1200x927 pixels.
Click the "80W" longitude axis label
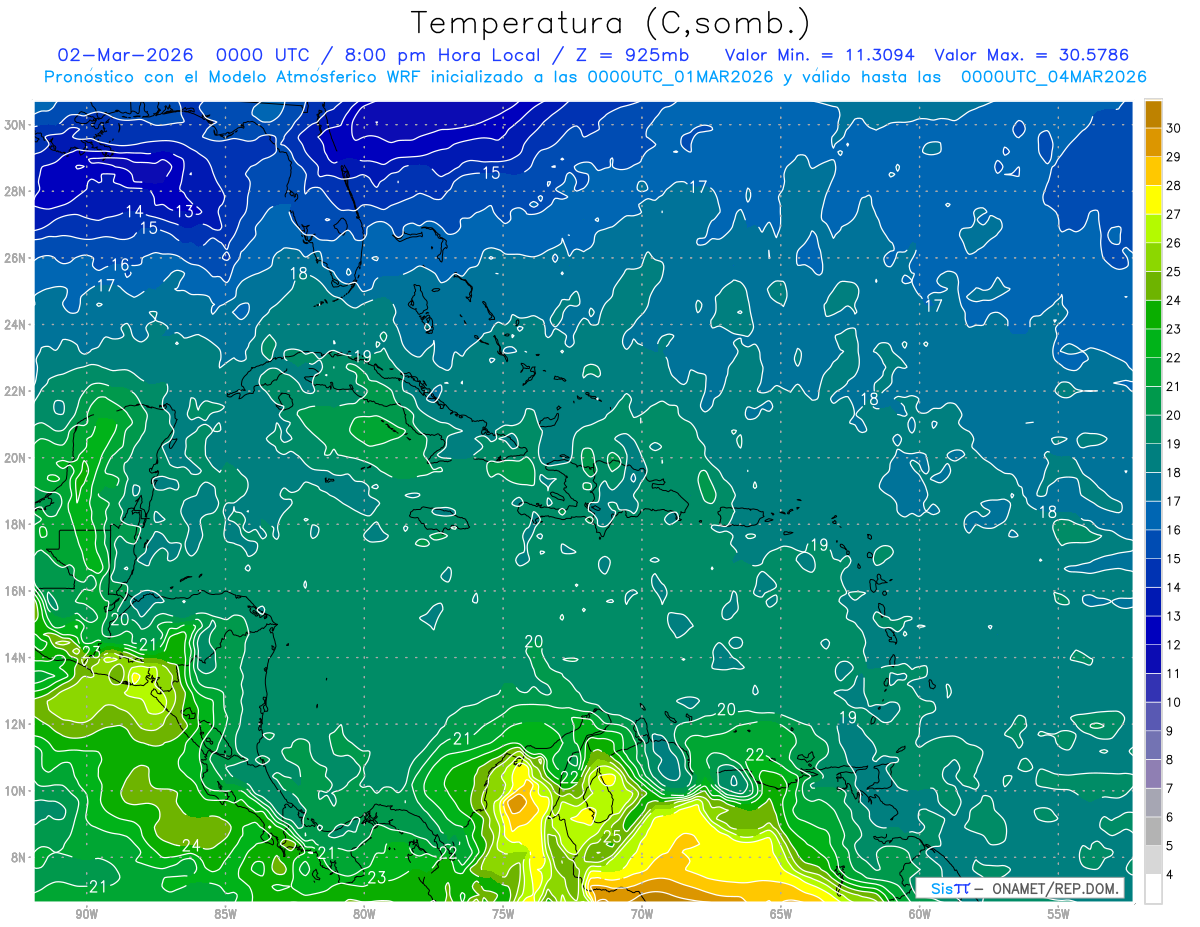[364, 914]
